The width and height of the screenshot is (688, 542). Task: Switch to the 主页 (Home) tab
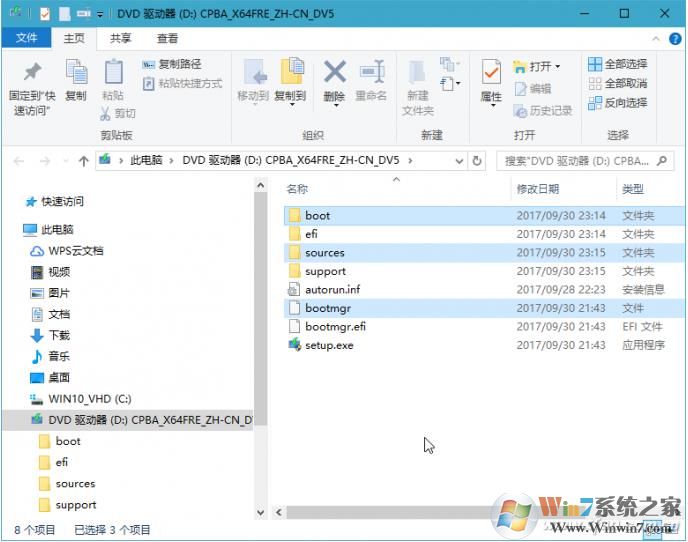74,39
